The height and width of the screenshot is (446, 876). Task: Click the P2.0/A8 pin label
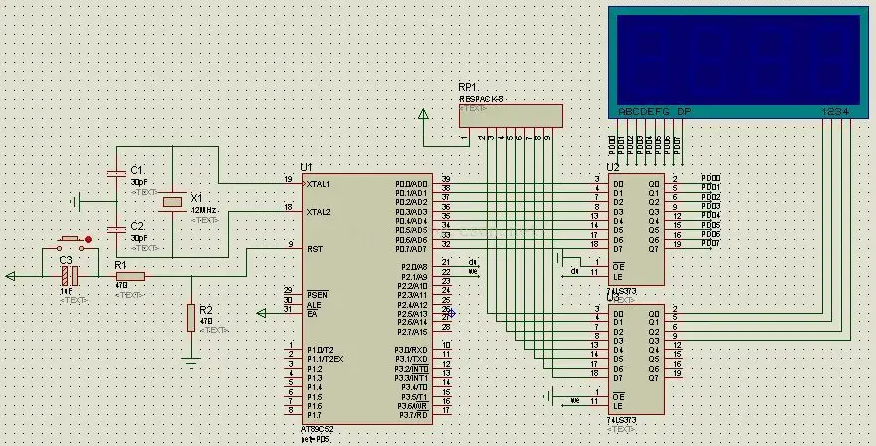tap(414, 267)
